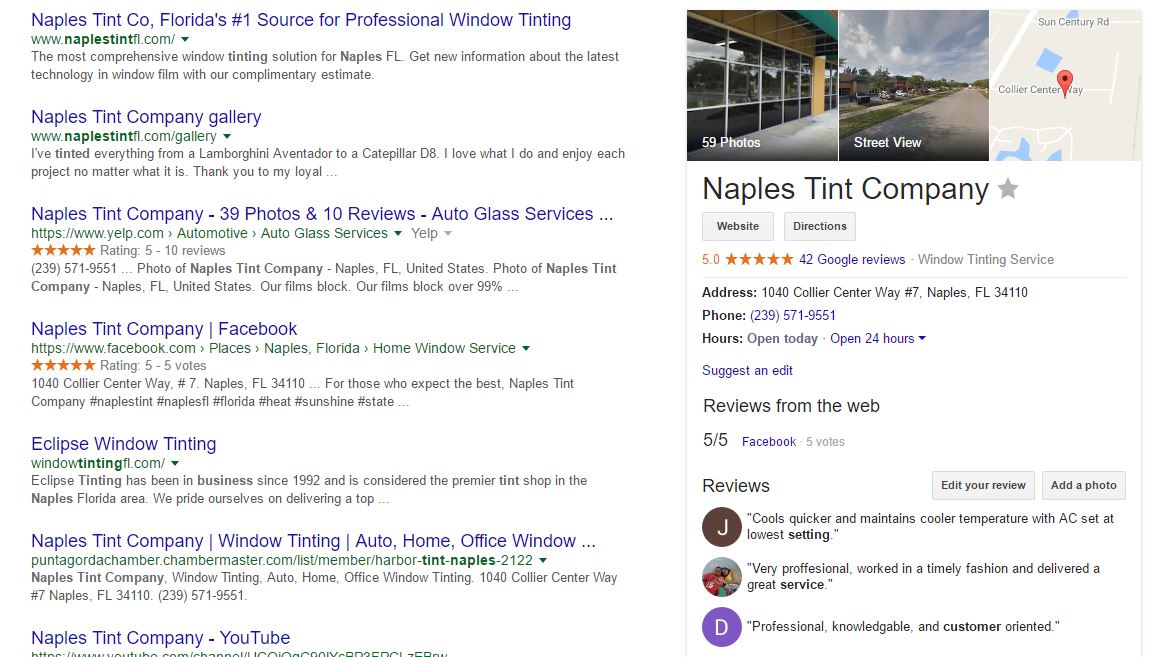Screen dimensions: 1168x657
Task: Open the 42 Google reviews link
Action: 852,260
